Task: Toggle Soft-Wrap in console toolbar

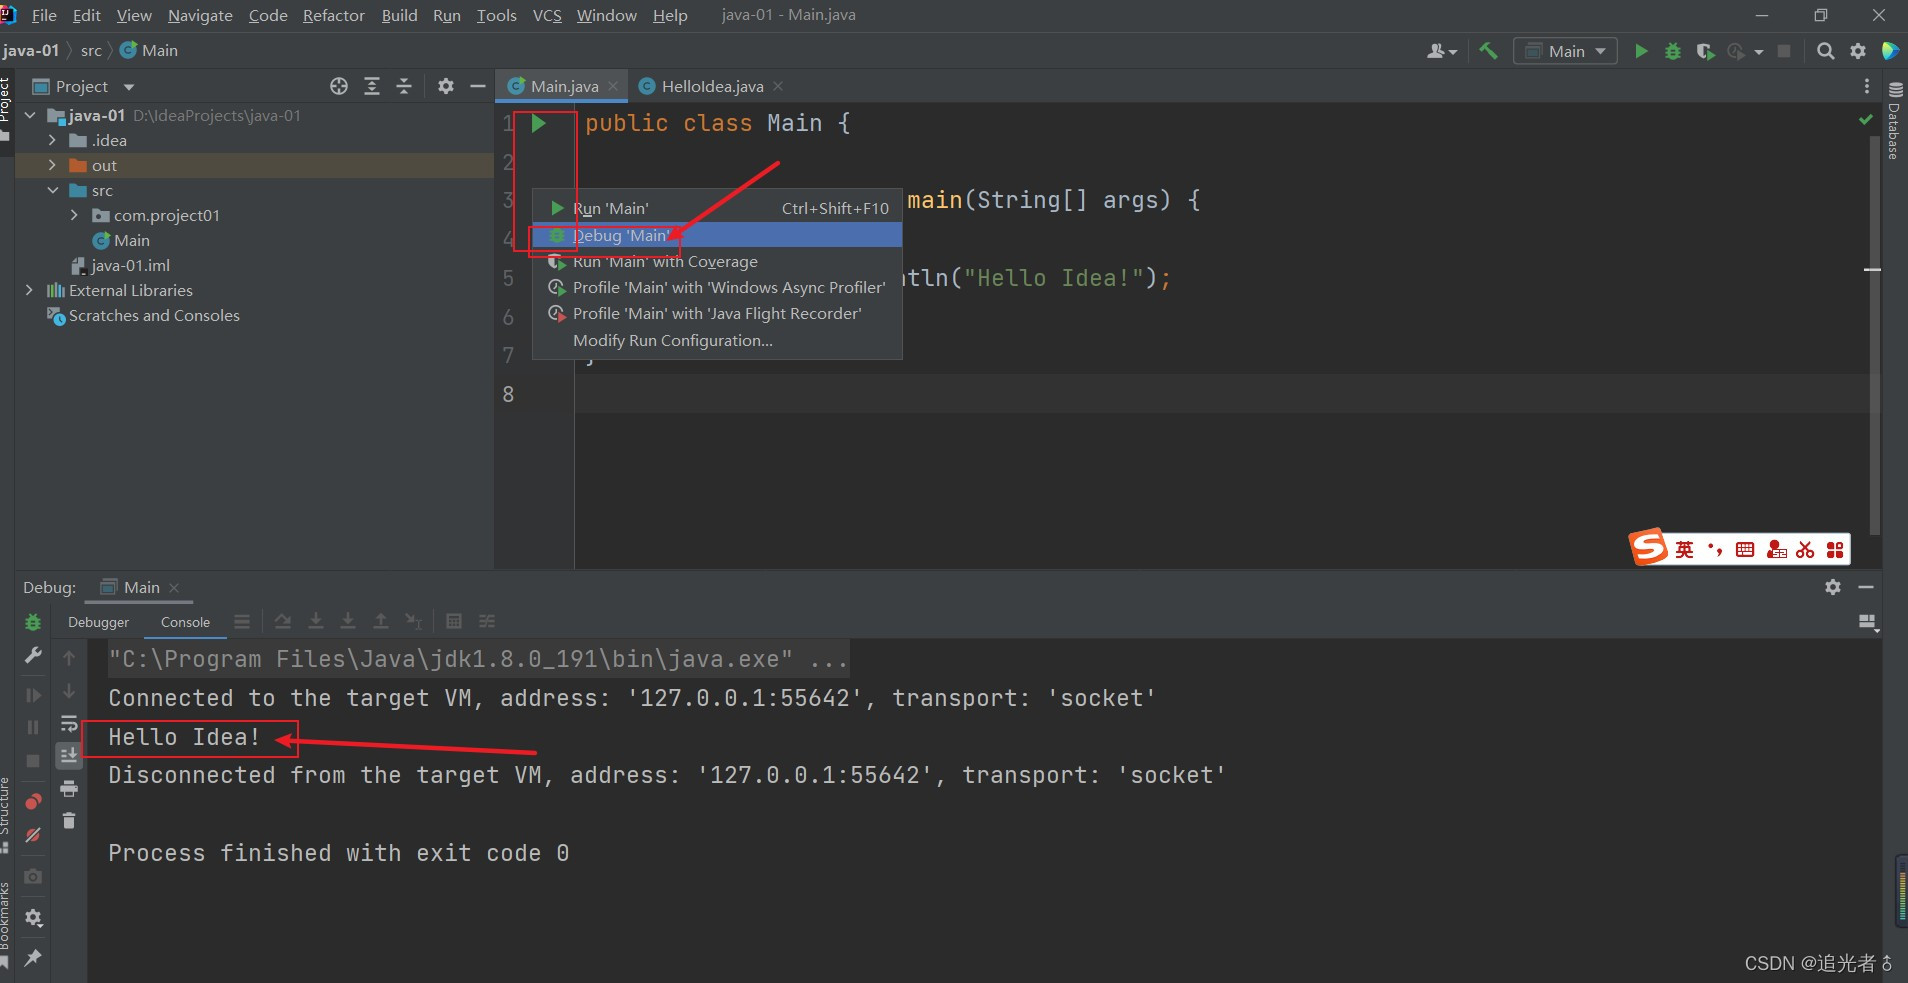Action: pos(69,723)
